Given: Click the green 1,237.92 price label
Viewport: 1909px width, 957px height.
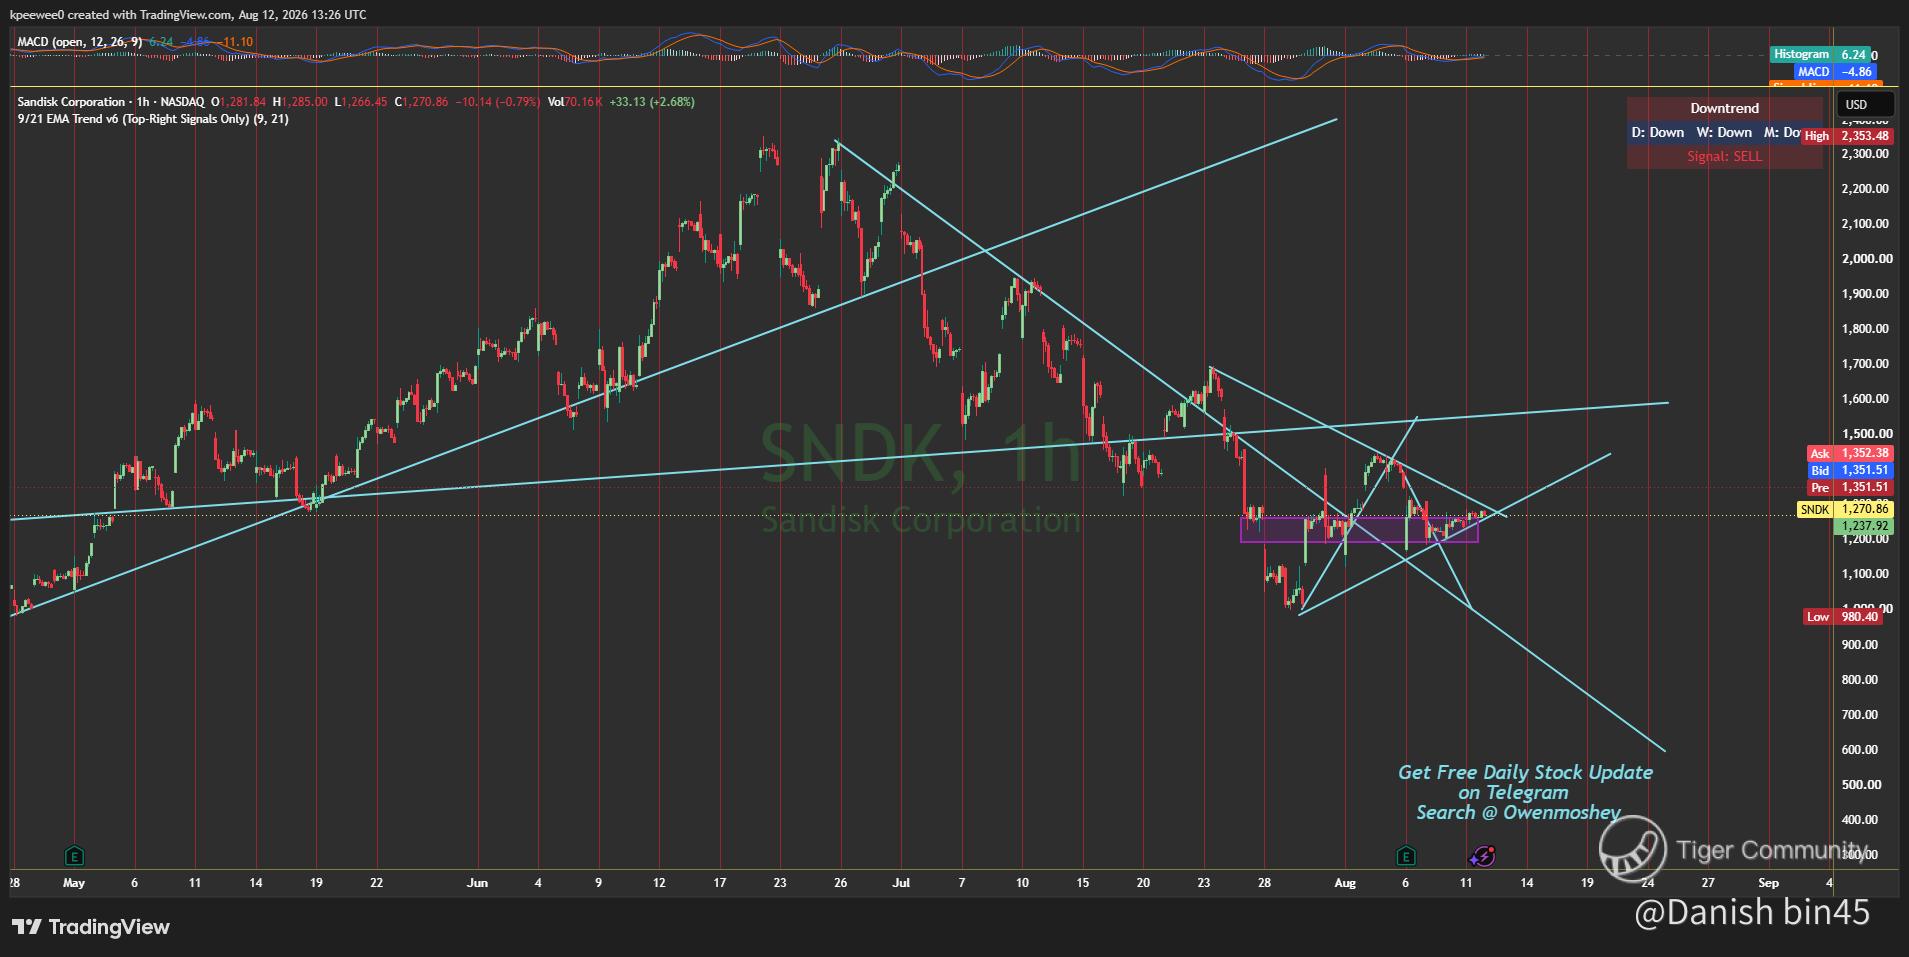Looking at the screenshot, I should (1866, 526).
